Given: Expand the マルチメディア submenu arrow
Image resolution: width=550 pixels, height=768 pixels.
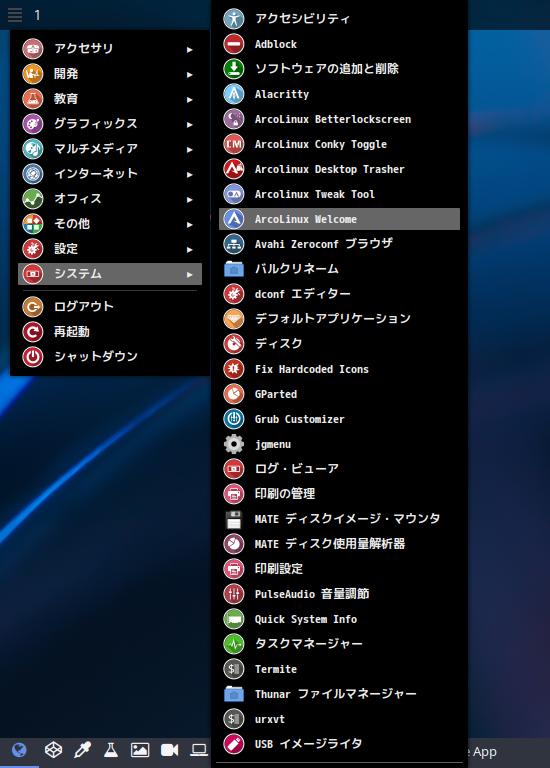Looking at the screenshot, I should (x=190, y=149).
